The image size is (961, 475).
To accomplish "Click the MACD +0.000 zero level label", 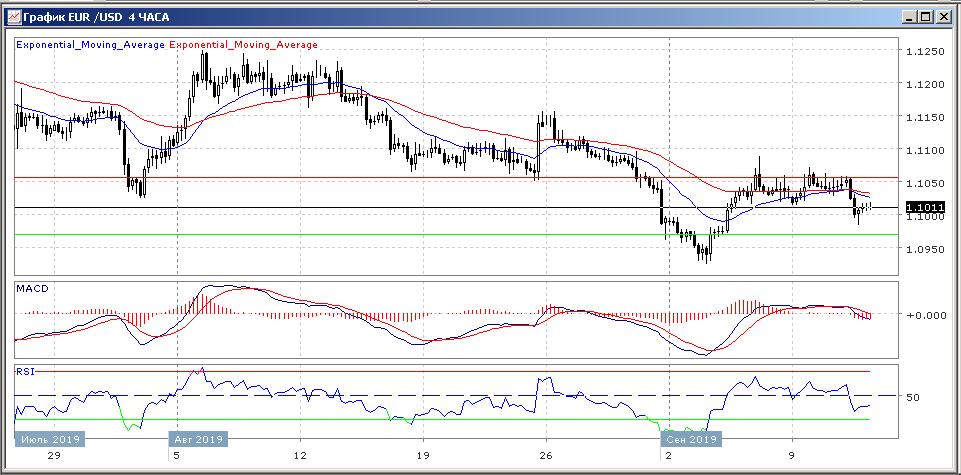I will click(x=926, y=314).
